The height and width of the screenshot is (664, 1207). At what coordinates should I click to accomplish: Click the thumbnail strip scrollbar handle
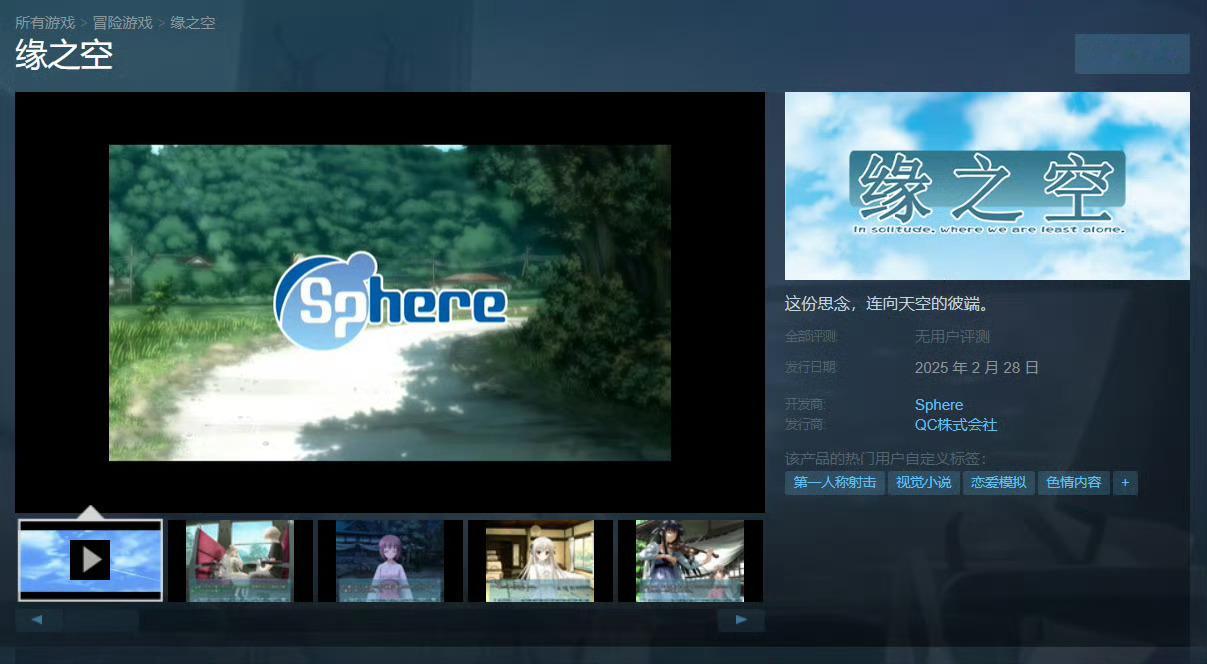101,620
